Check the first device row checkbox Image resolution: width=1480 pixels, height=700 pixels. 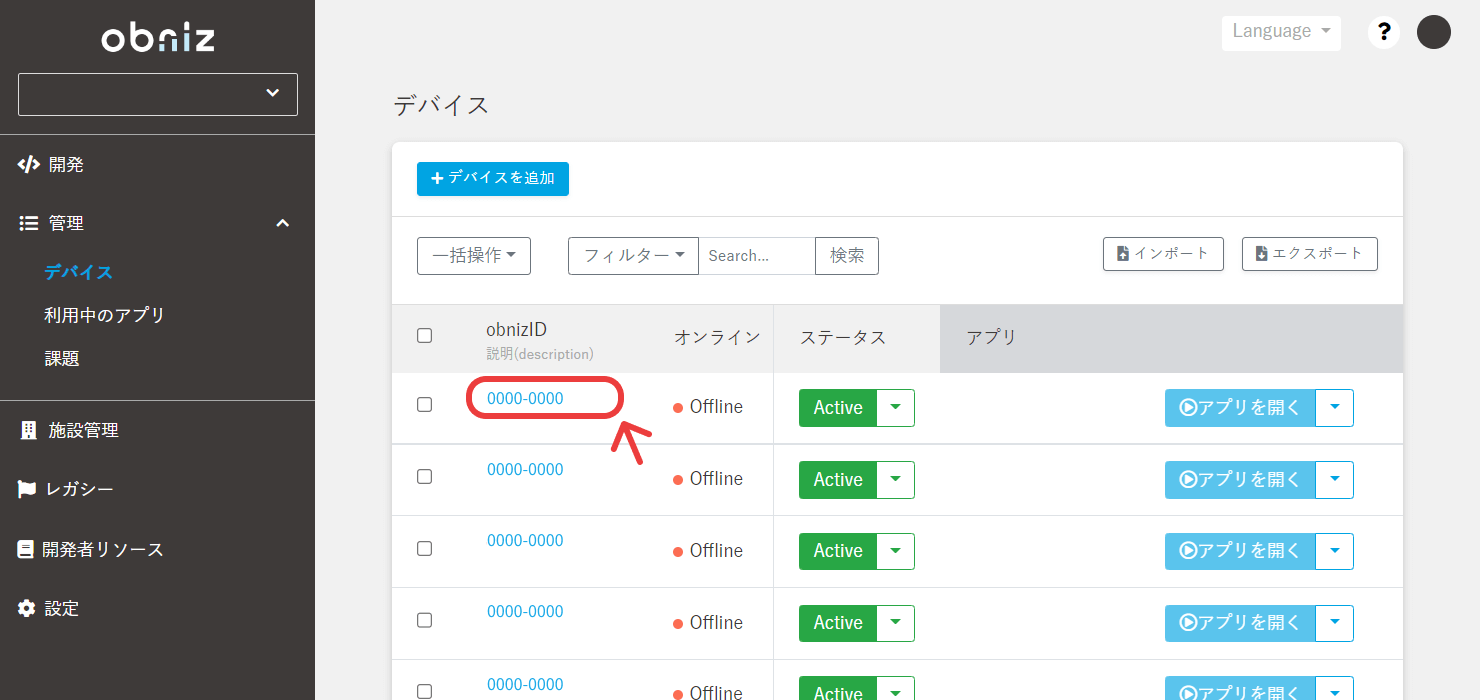(424, 405)
